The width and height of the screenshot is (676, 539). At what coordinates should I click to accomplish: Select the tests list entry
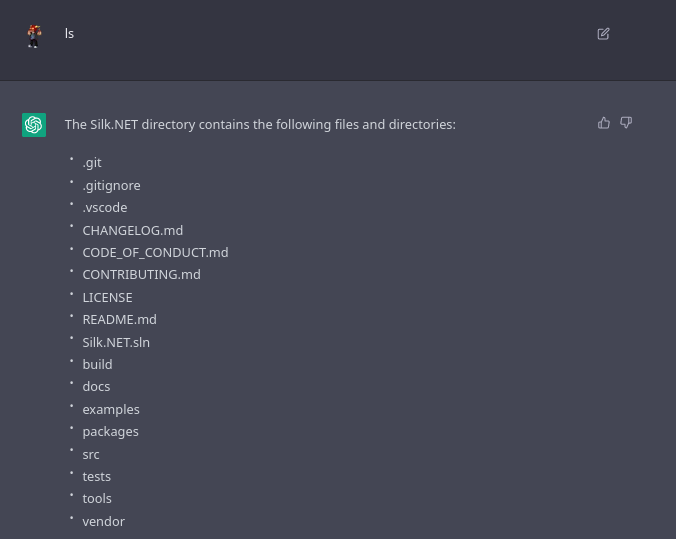[x=96, y=476]
